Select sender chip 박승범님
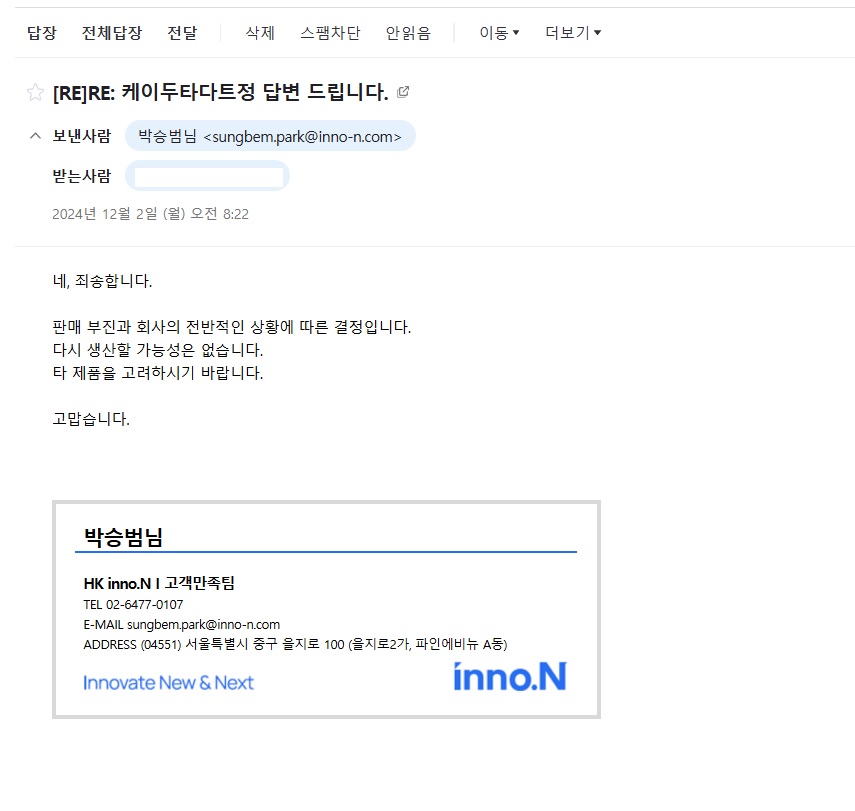Viewport: 855px width, 811px height. click(270, 136)
